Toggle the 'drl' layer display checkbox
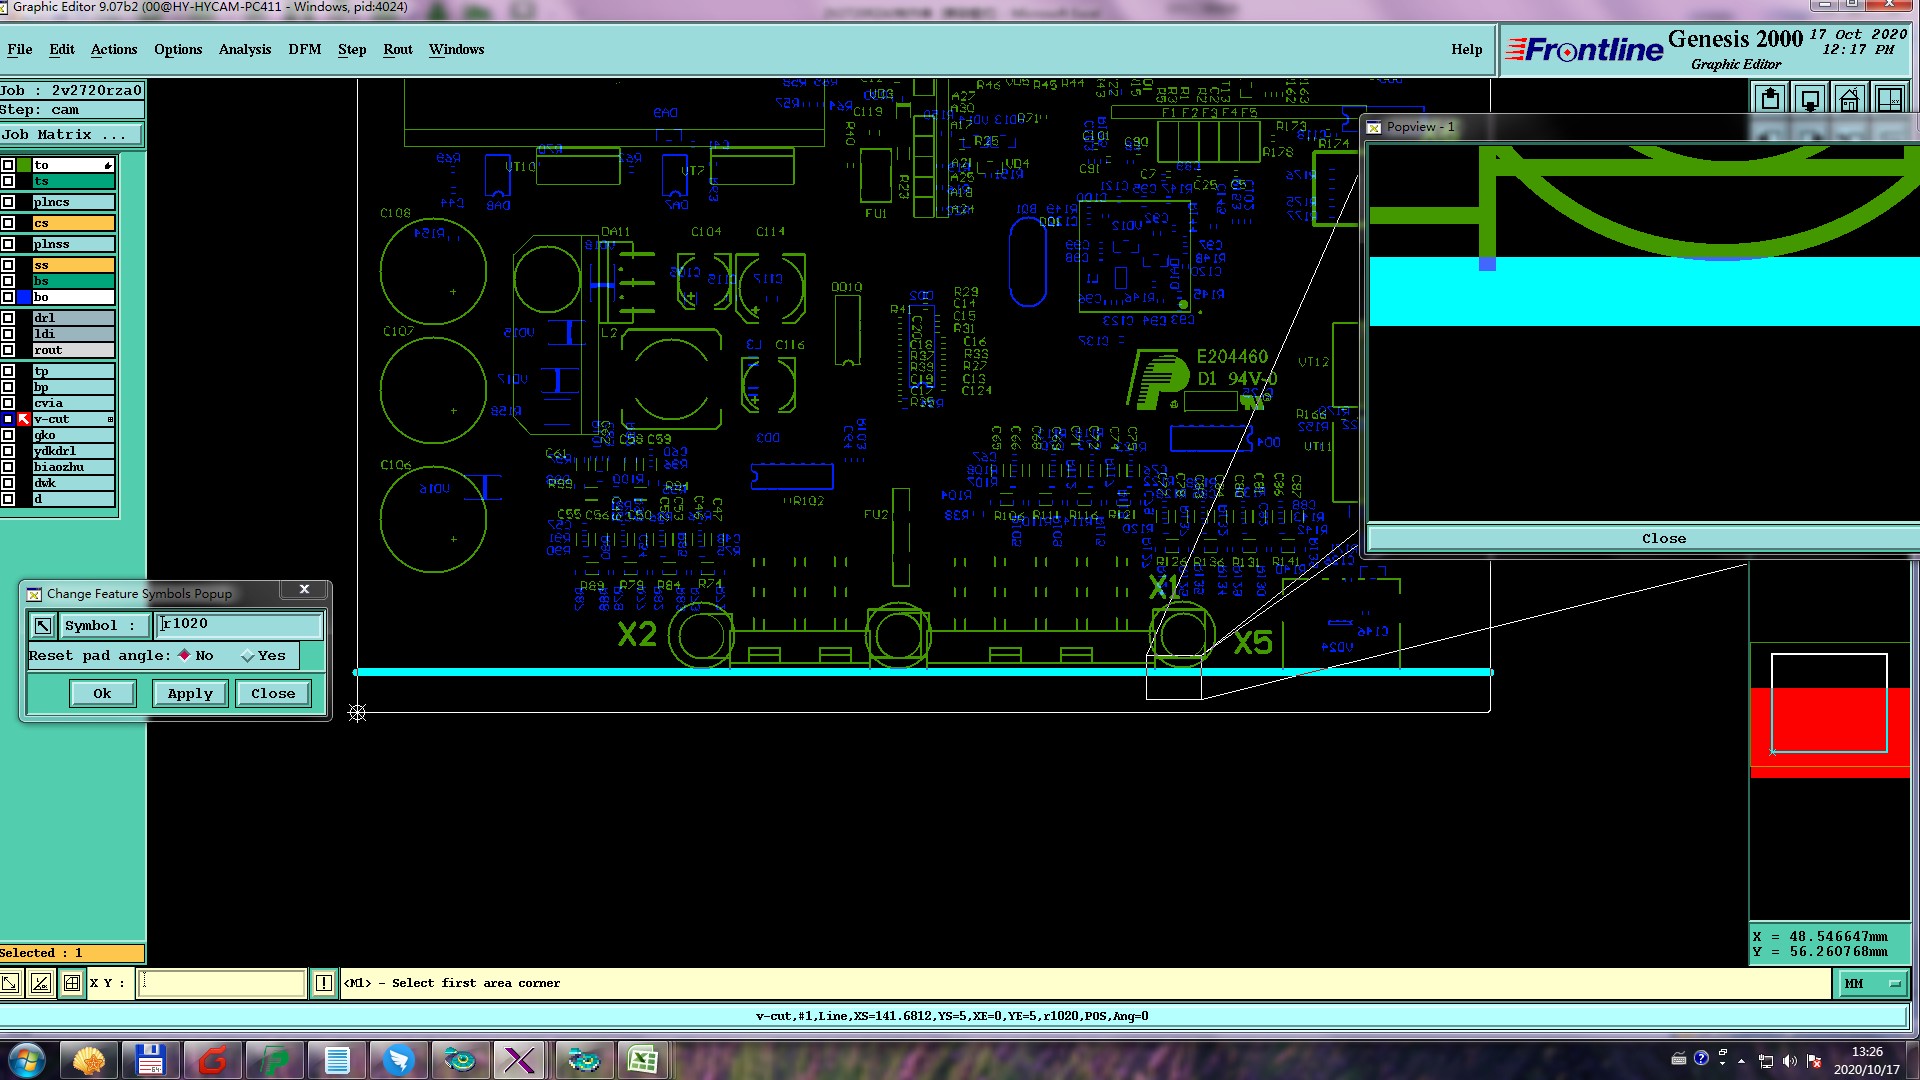Screen dimensions: 1920x1080 pos(8,318)
